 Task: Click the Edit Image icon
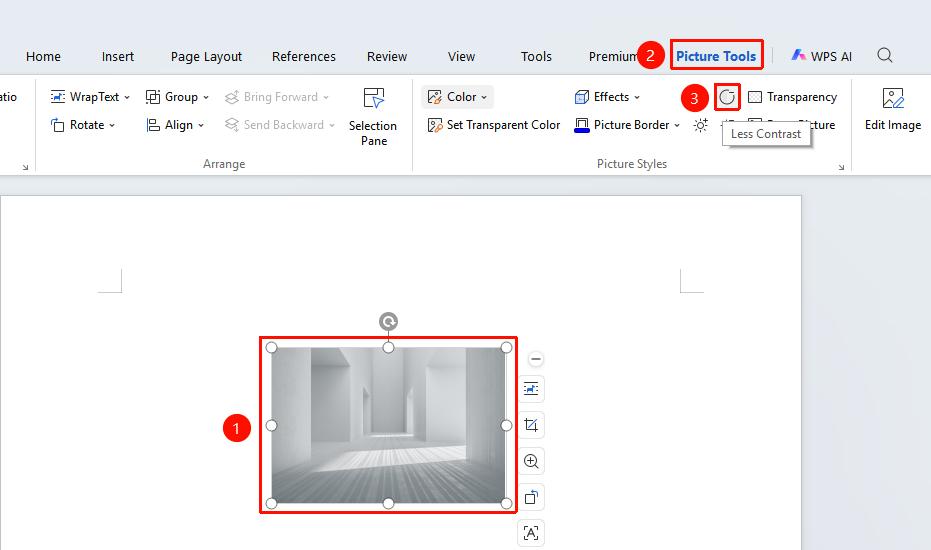[x=892, y=98]
